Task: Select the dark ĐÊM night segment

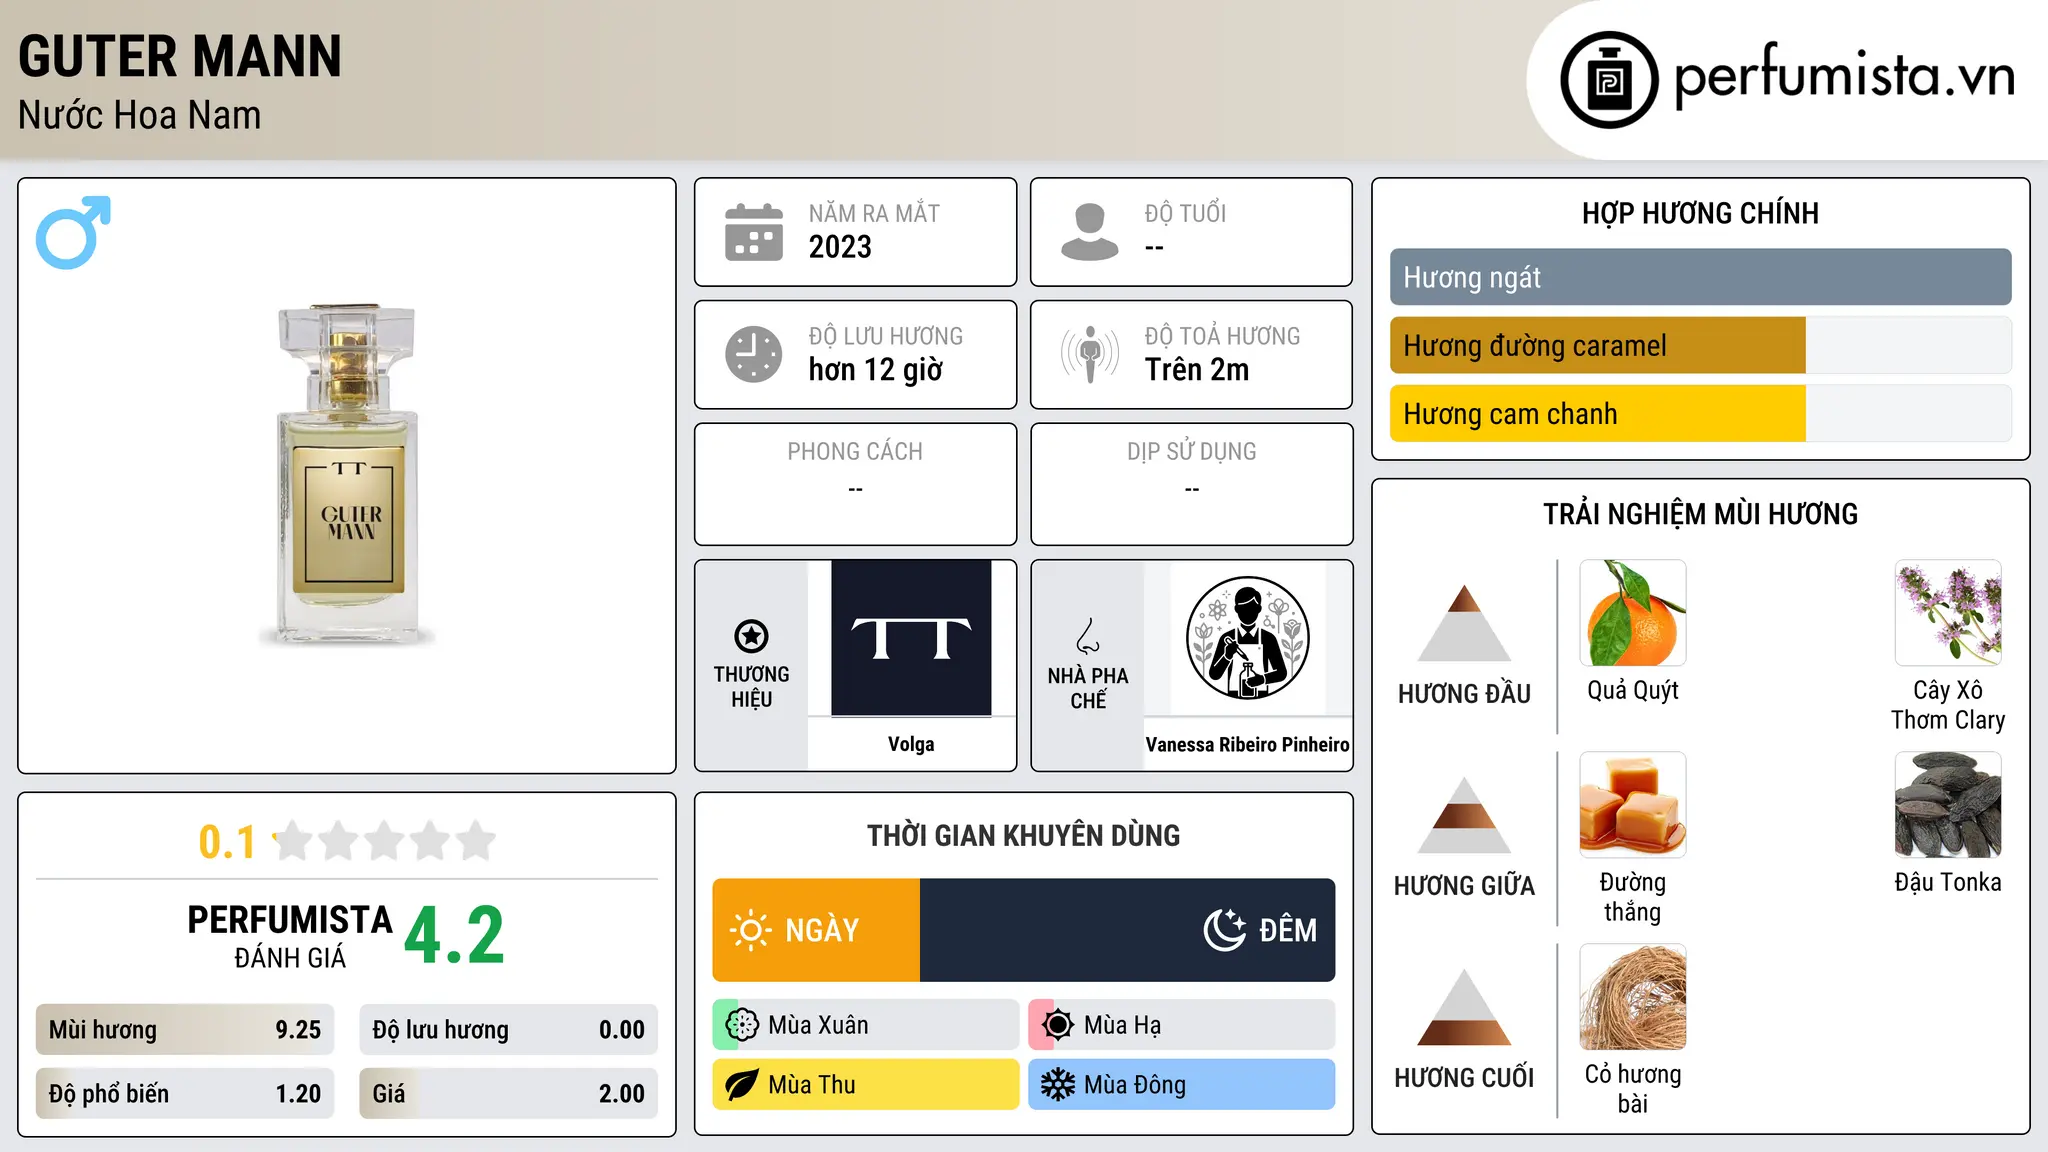Action: coord(1128,930)
